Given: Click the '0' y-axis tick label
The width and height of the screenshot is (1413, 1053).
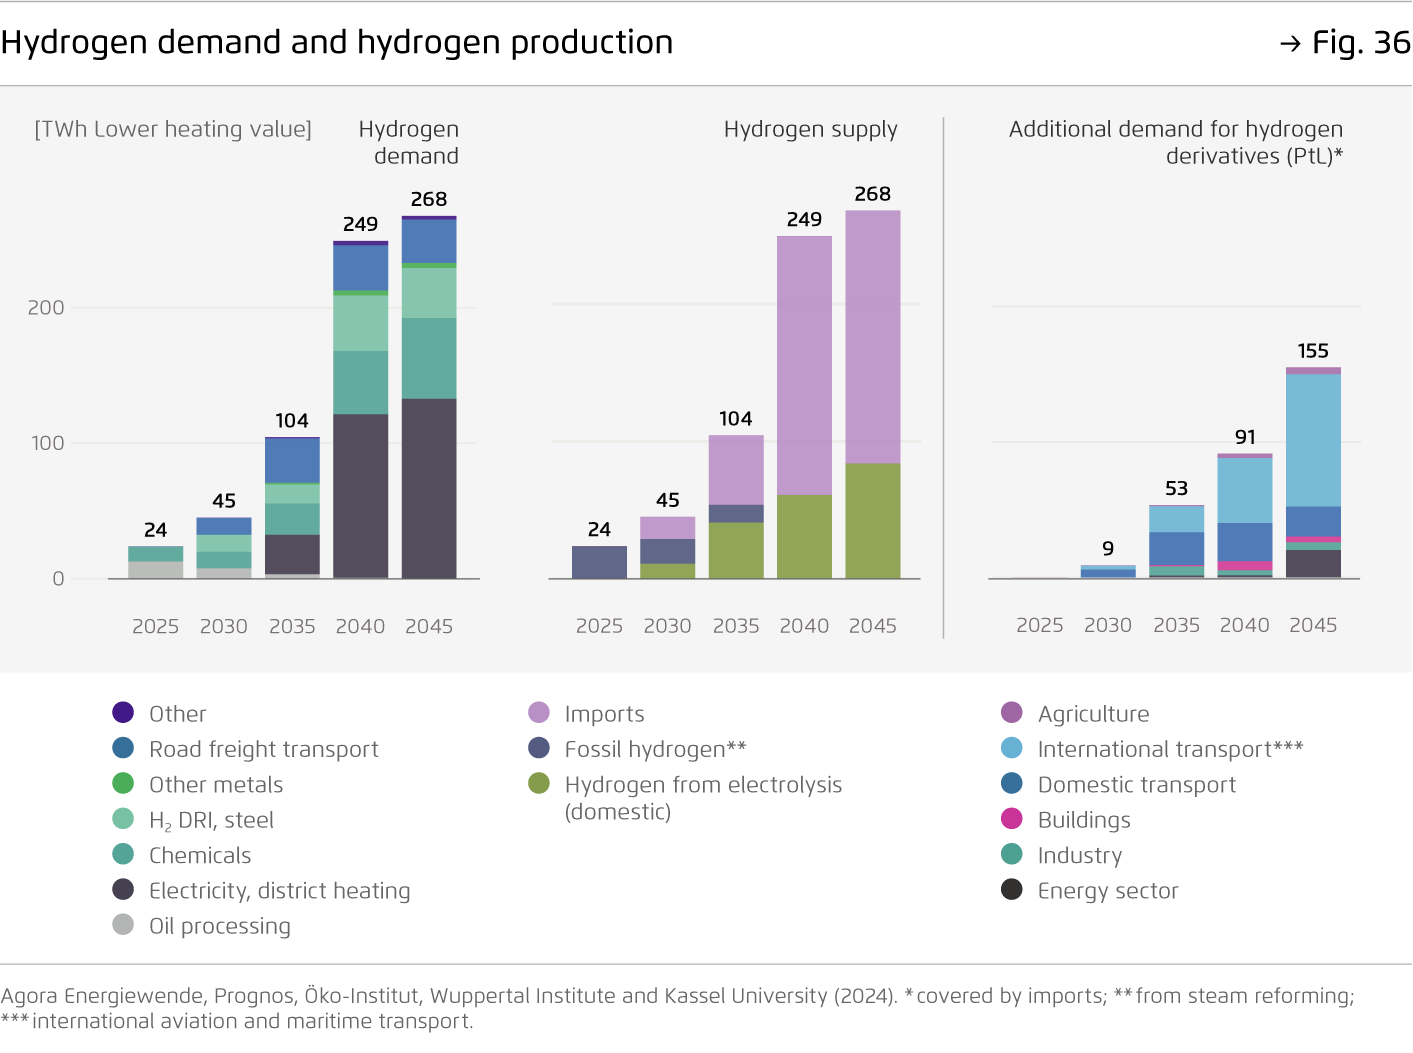Looking at the screenshot, I should [58, 579].
